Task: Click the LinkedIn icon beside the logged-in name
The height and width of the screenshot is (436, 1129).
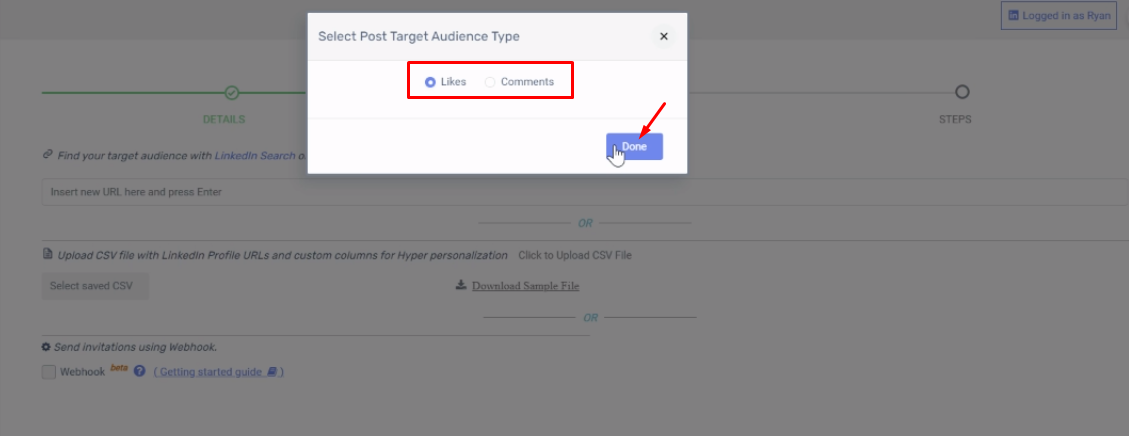Action: [x=1013, y=15]
